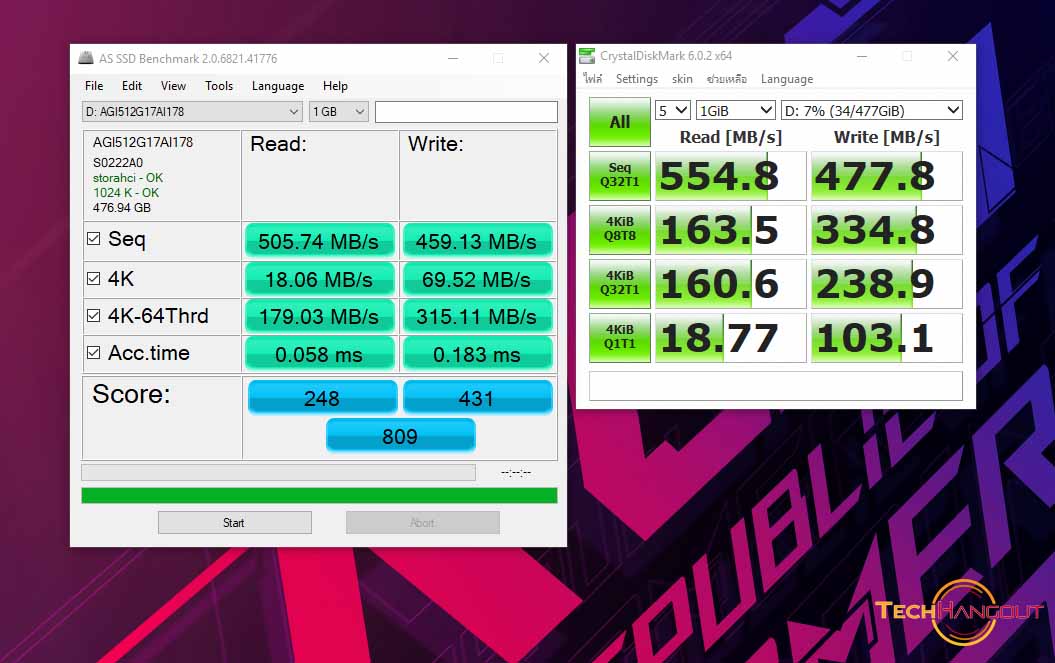The height and width of the screenshot is (663, 1055).
Task: Open the View menu in AS SSD
Action: (173, 85)
